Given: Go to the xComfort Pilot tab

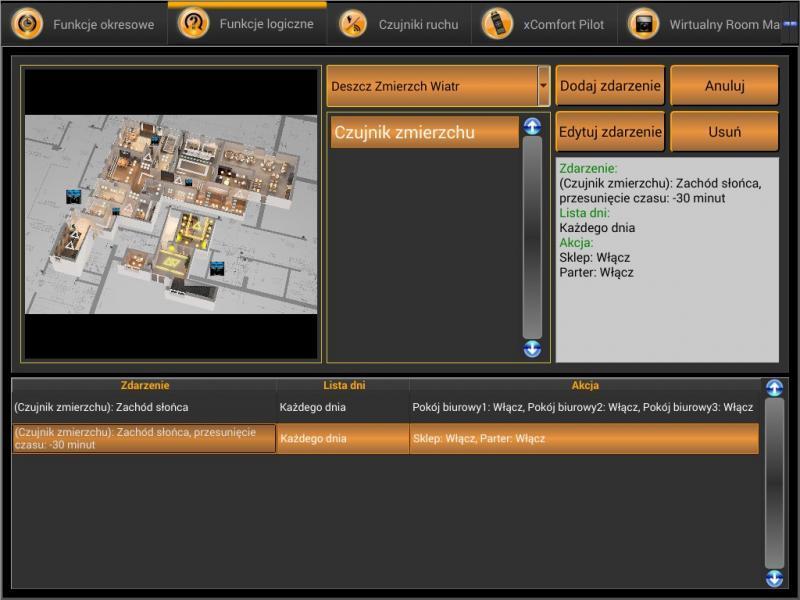Looking at the screenshot, I should [544, 24].
